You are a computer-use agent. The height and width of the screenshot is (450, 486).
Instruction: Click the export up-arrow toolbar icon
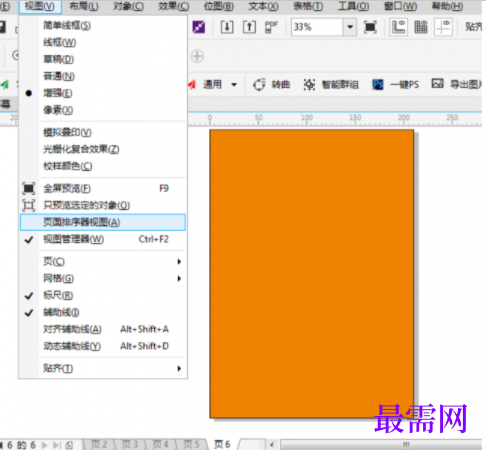click(249, 27)
